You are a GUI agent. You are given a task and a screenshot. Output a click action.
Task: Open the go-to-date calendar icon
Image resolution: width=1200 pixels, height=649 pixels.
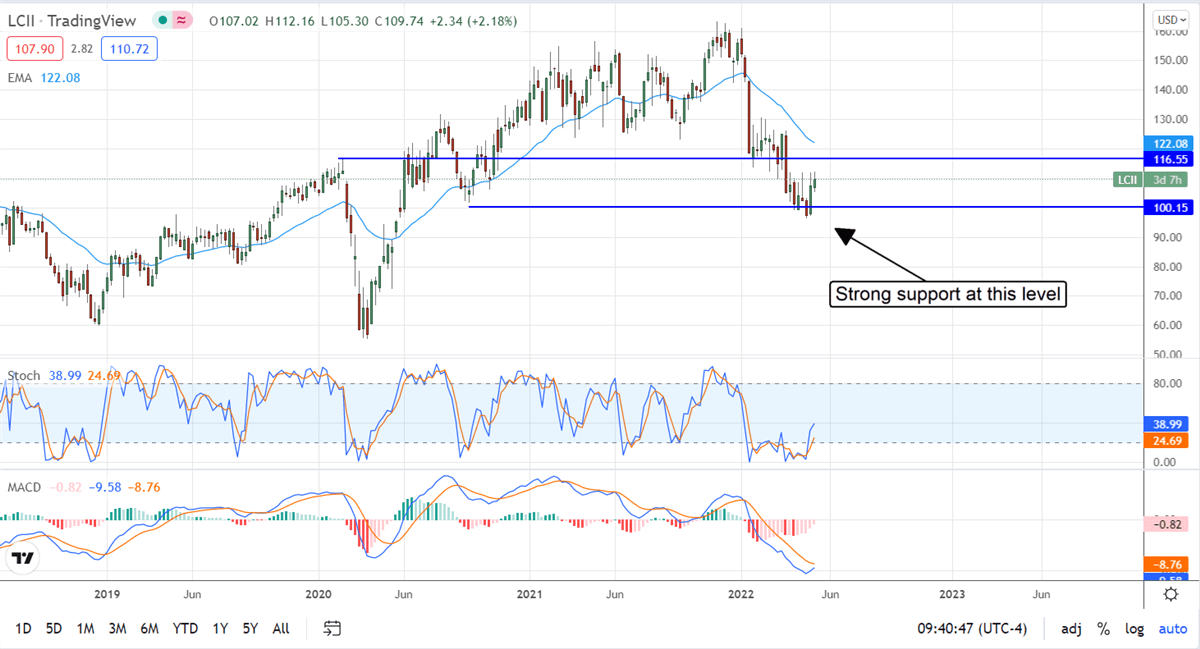[330, 628]
